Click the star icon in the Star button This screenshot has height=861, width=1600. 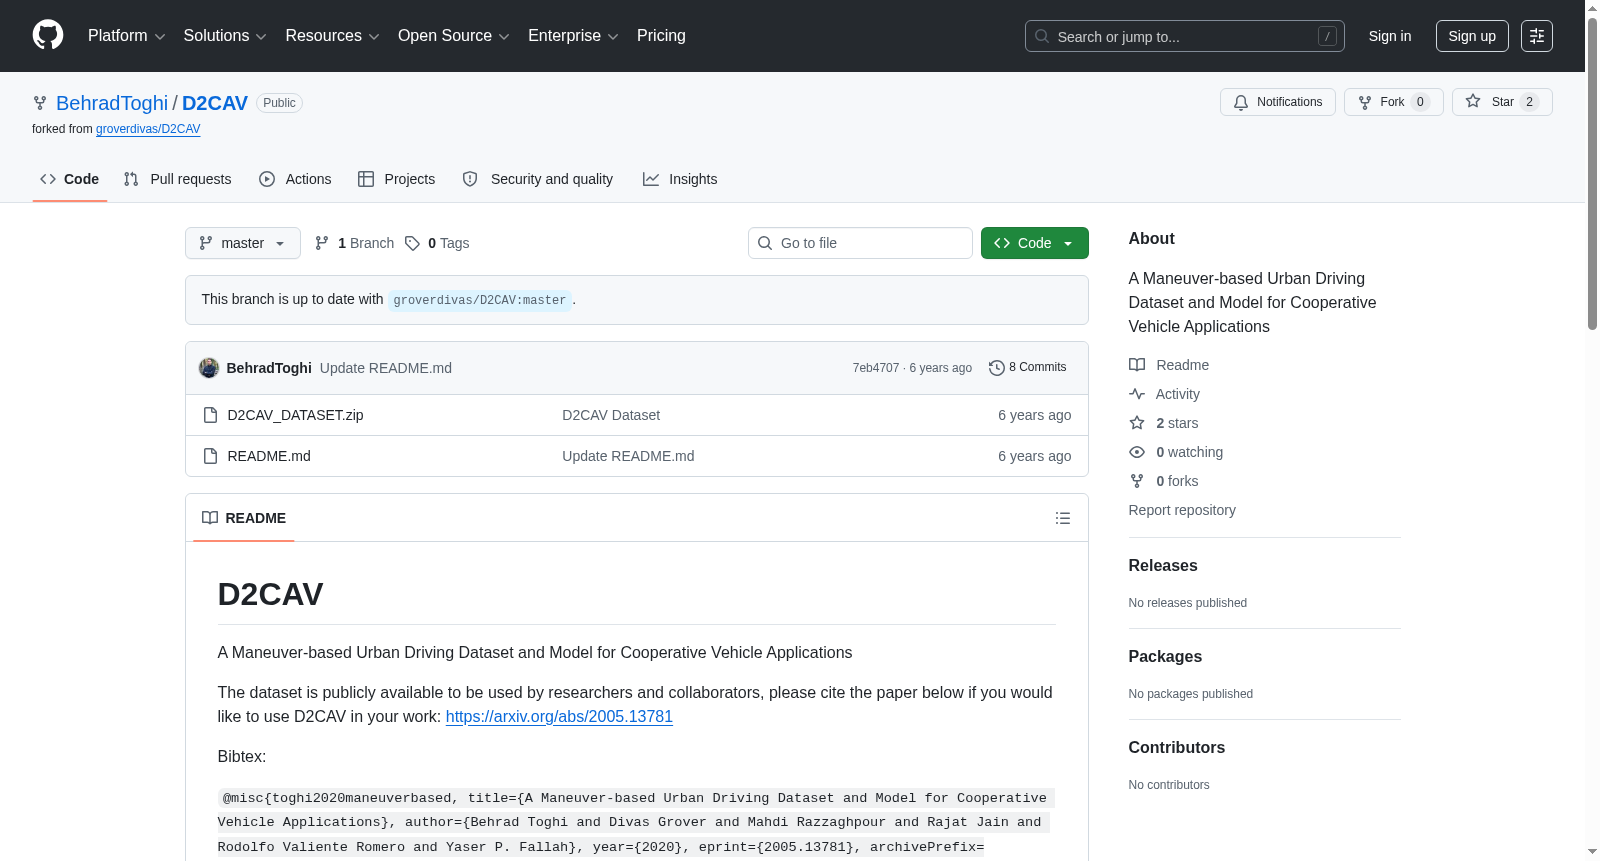pos(1473,101)
